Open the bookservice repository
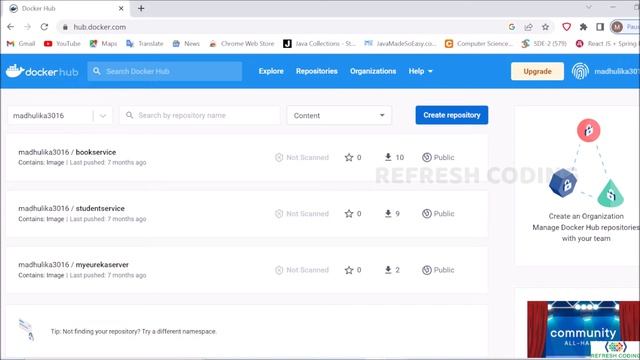Image resolution: width=640 pixels, height=360 pixels. tap(96, 152)
